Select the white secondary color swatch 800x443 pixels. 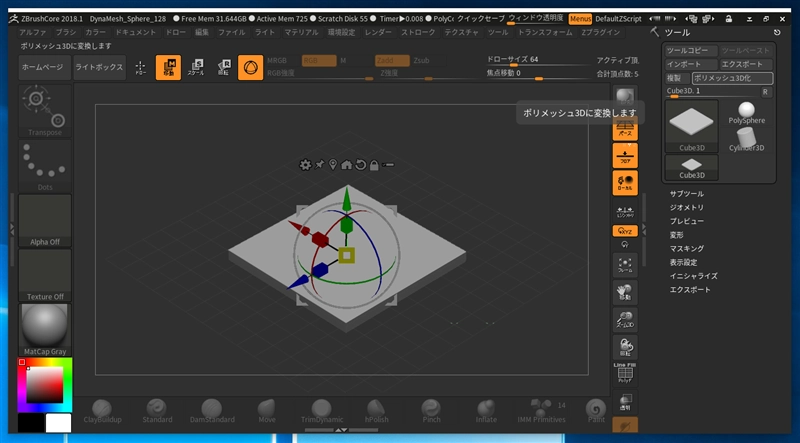point(59,424)
